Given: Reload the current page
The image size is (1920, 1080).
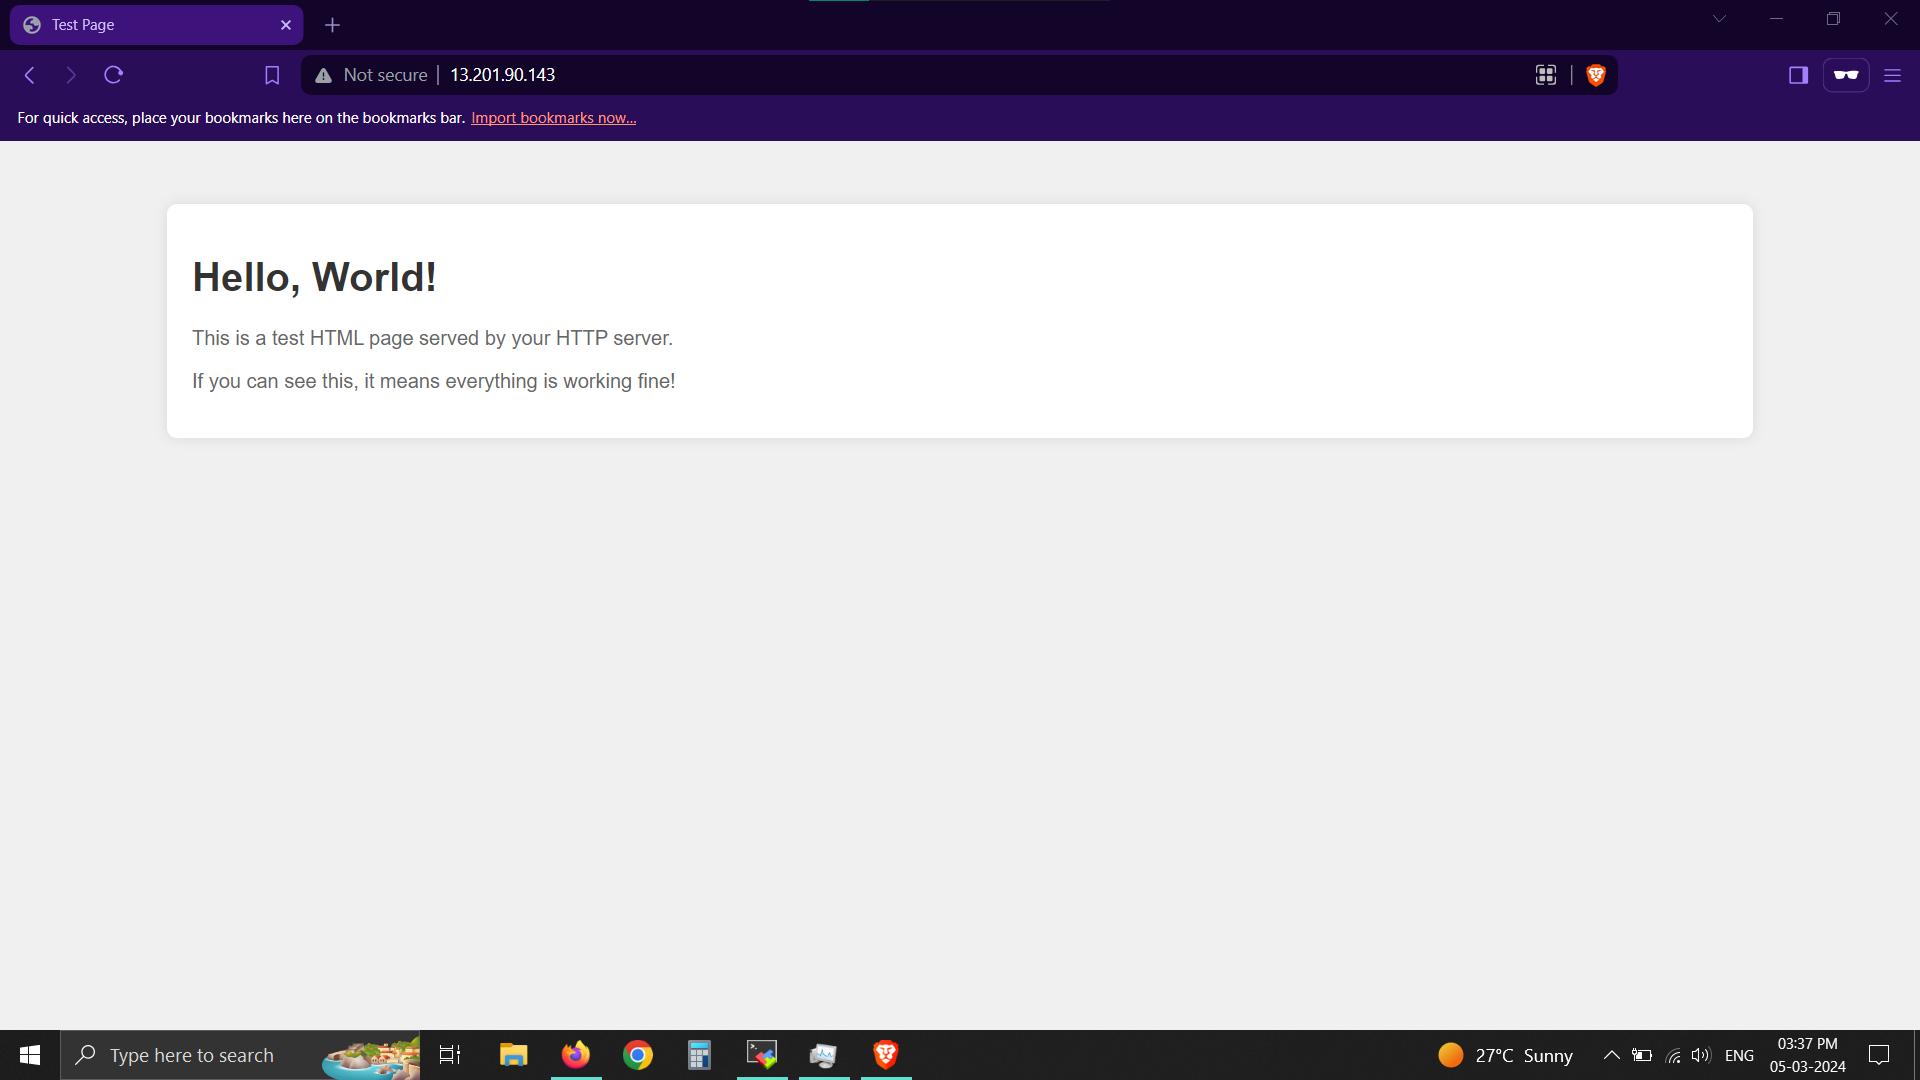Looking at the screenshot, I should (114, 75).
